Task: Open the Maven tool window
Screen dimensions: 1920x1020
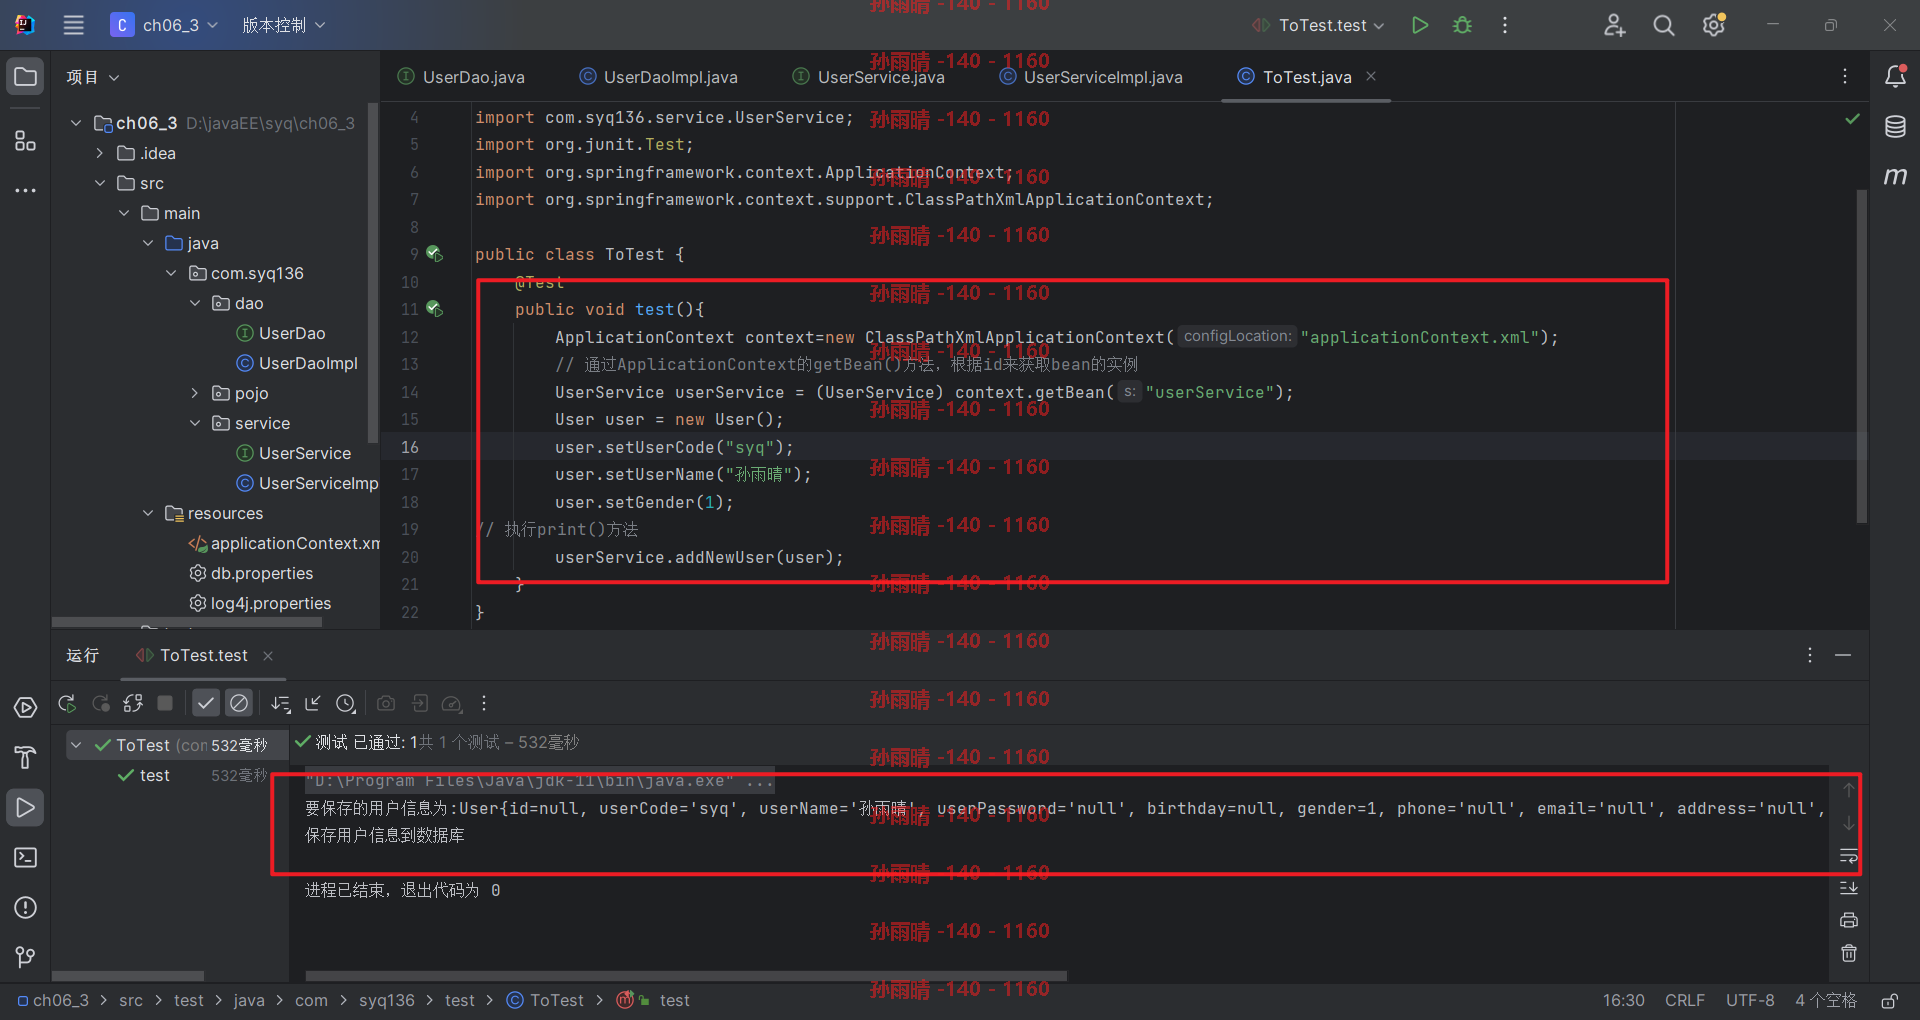Action: coord(1895,177)
